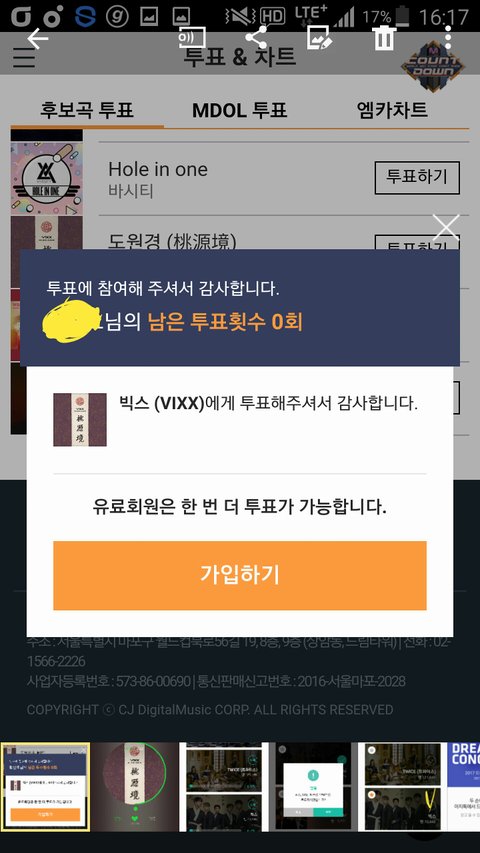Open the hamburger side menu

[24, 57]
